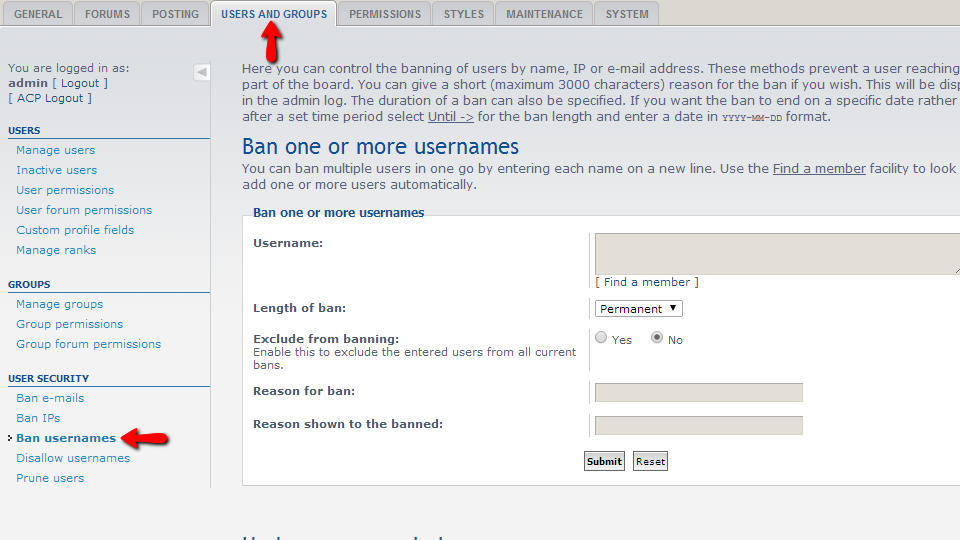This screenshot has height=540, width=960.
Task: Open the Length of ban dropdown
Action: (x=638, y=309)
